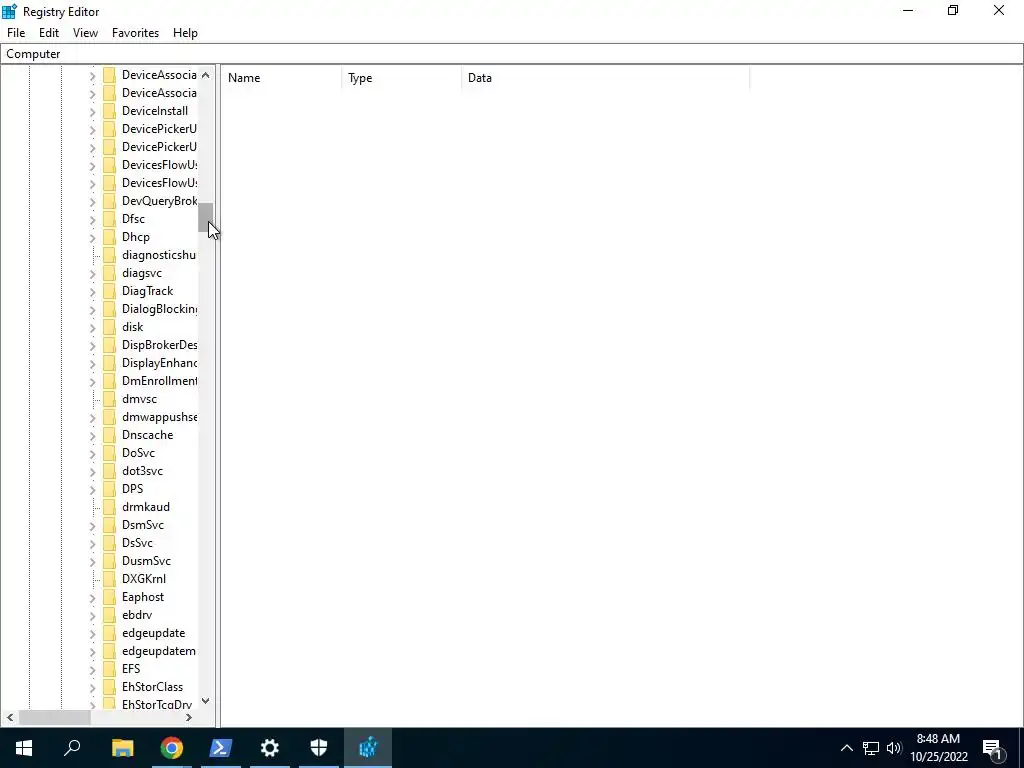Open the Windows Start menu
Image resolution: width=1024 pixels, height=768 pixels.
click(x=24, y=748)
